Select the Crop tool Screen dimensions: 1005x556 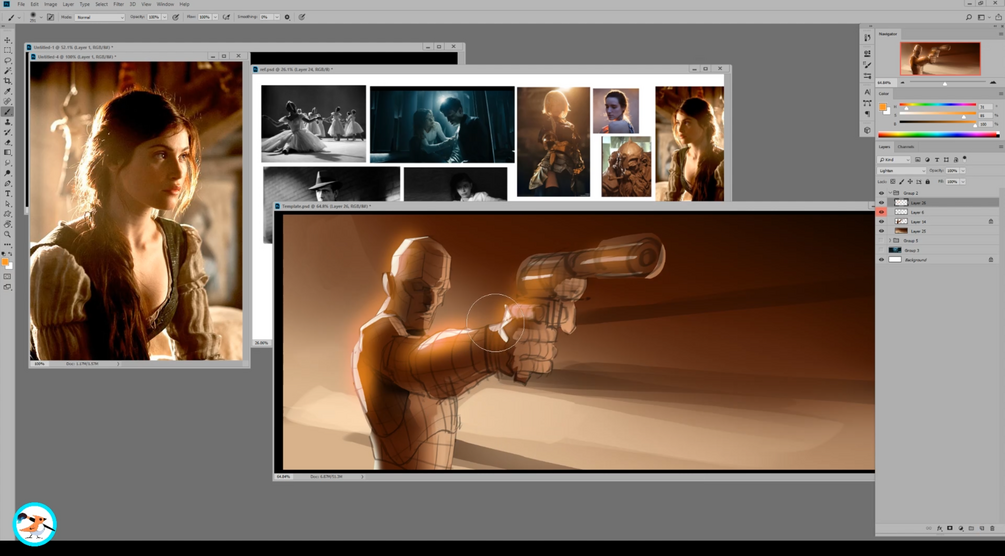(x=8, y=81)
